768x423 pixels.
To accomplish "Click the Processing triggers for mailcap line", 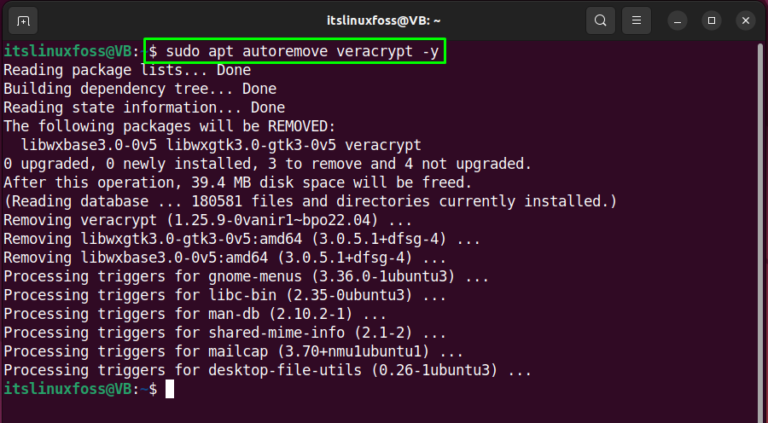I will [x=233, y=351].
